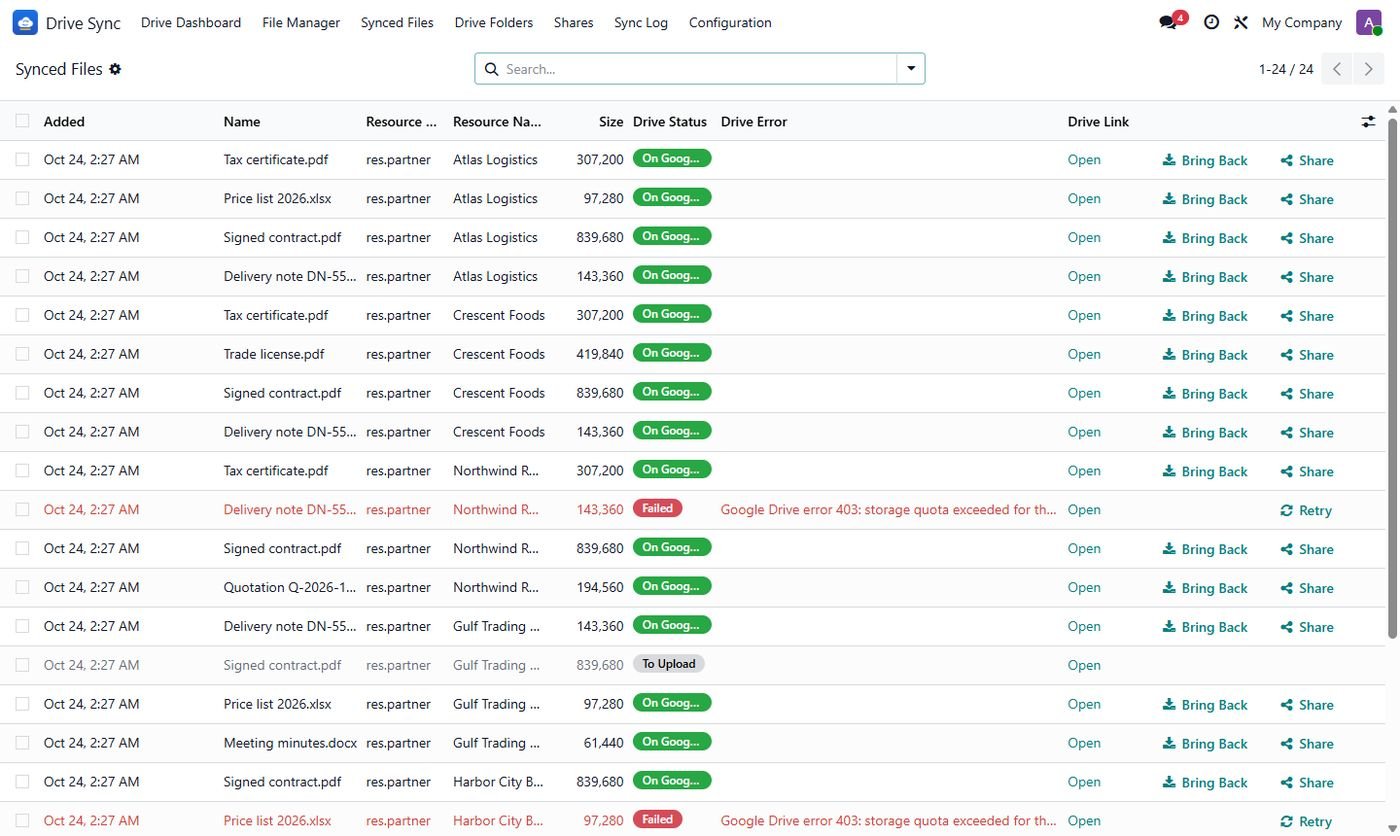Open optional columns adjust icon
1400x836 pixels.
tap(1368, 121)
